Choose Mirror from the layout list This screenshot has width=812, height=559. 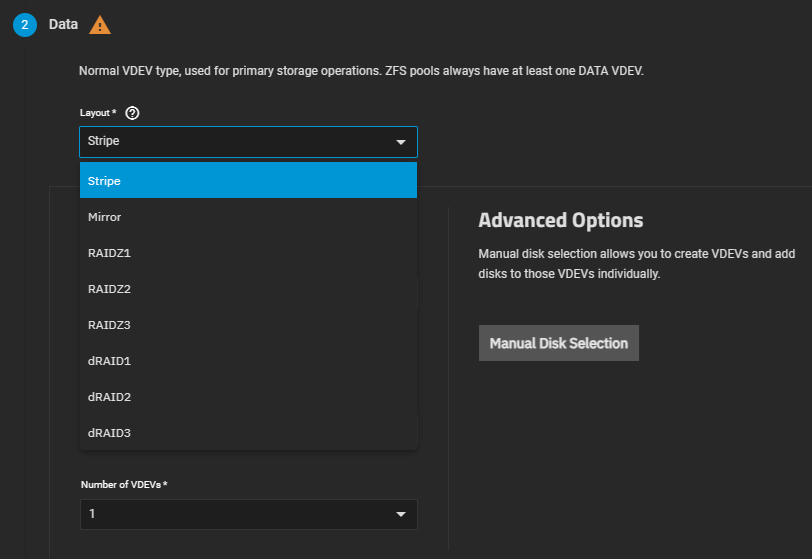click(x=248, y=217)
